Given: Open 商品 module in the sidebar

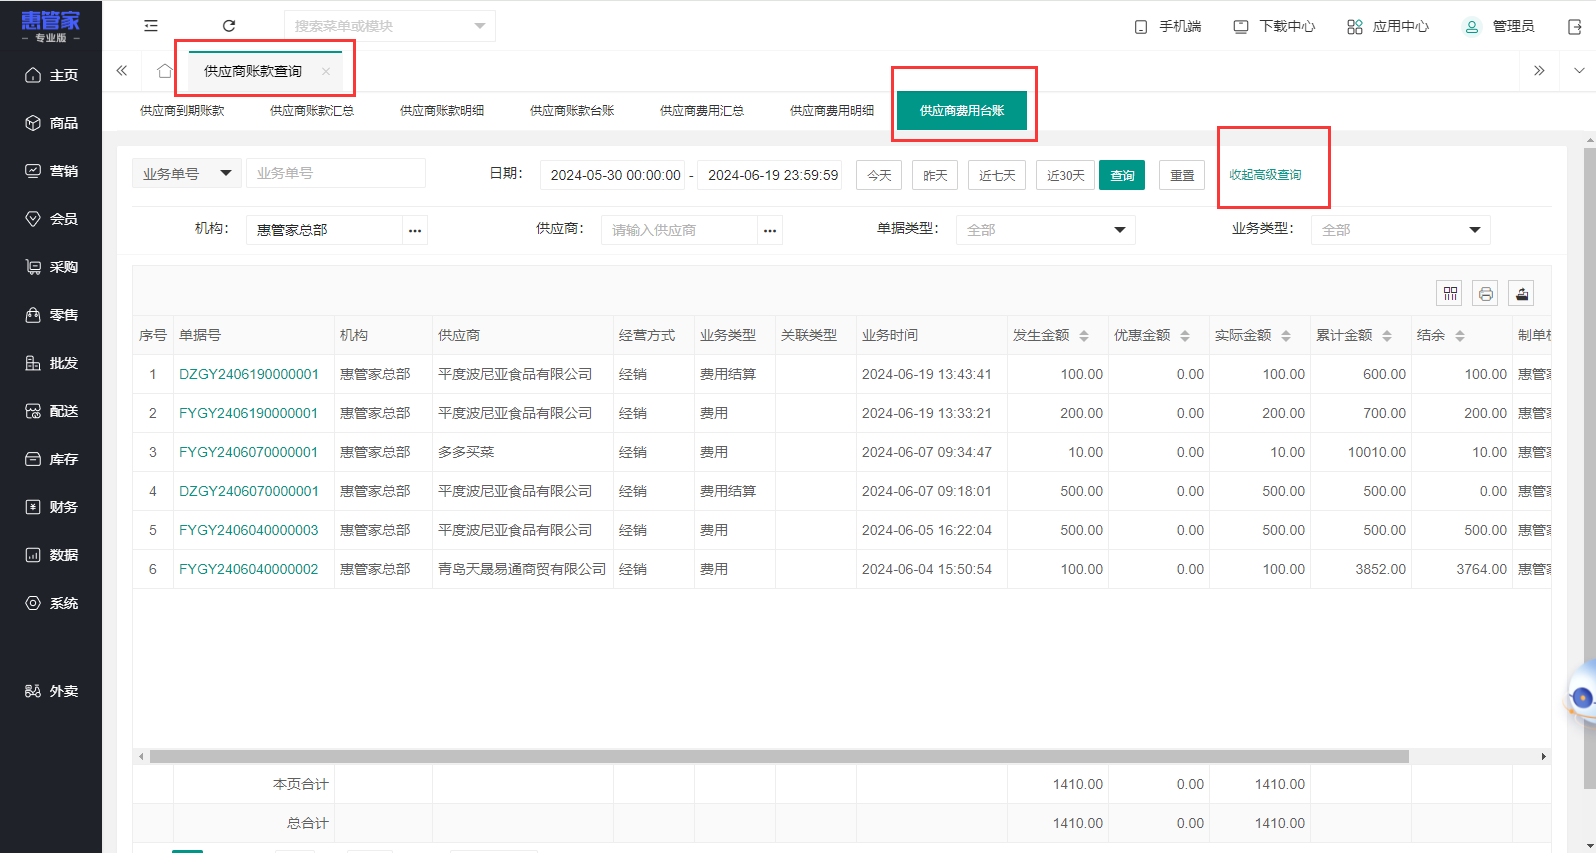Looking at the screenshot, I should pyautogui.click(x=51, y=123).
